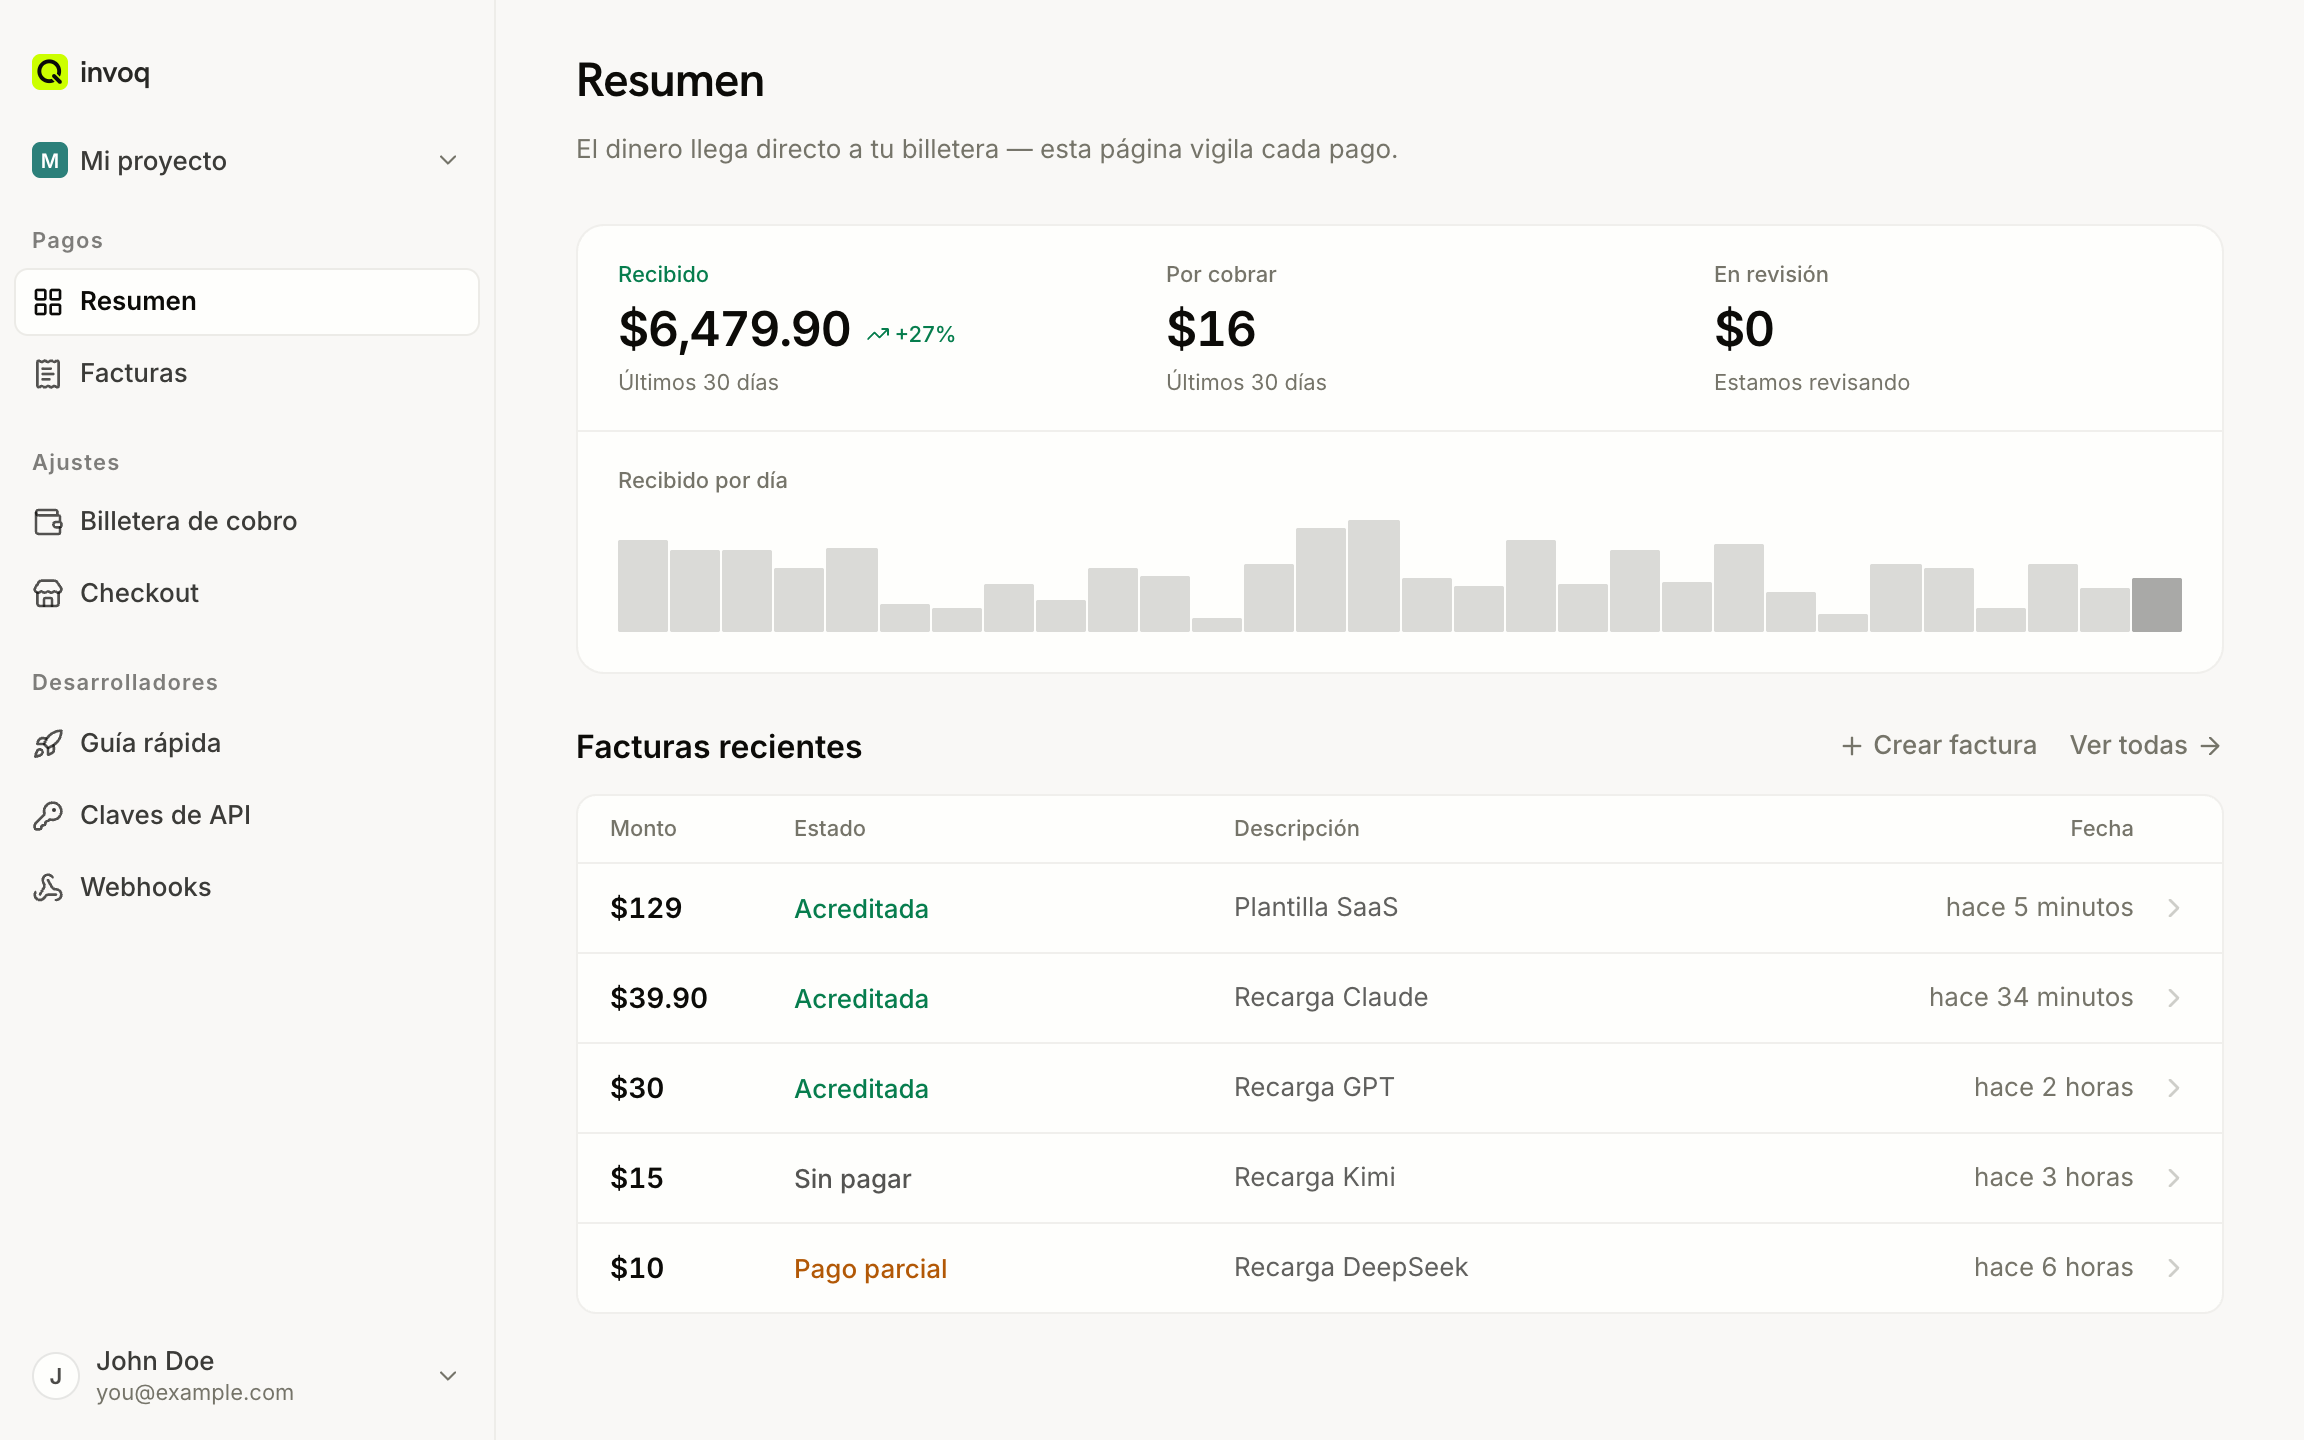Click the $16 Por cobrar total
The height and width of the screenshot is (1440, 2304).
click(x=1211, y=329)
